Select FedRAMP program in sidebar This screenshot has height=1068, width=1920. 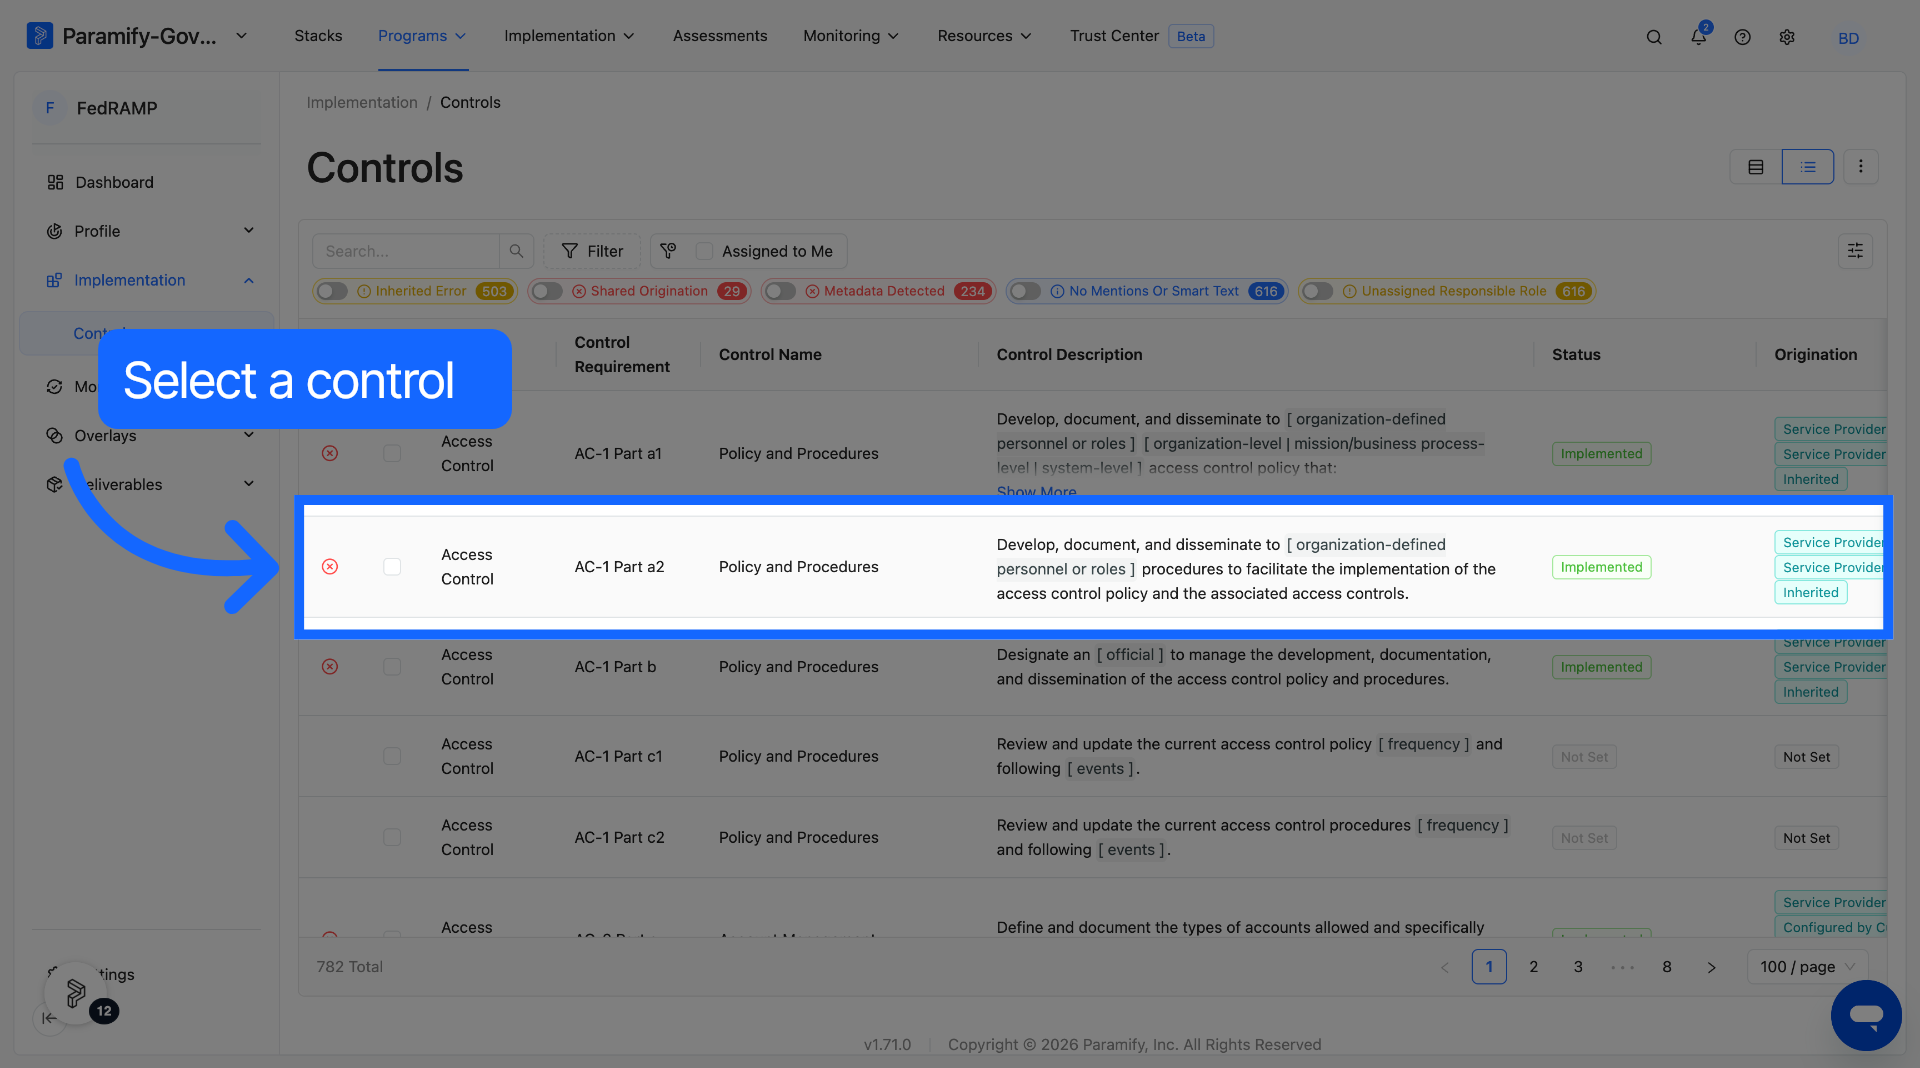coord(146,108)
